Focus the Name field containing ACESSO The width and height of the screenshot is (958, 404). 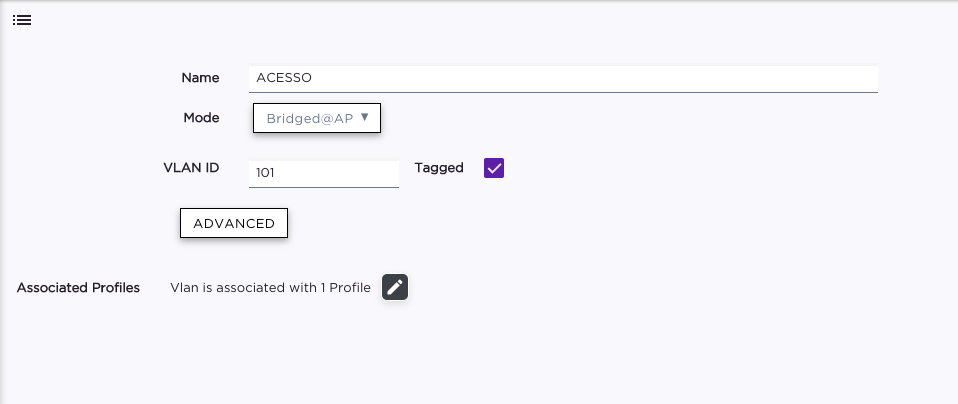click(x=562, y=78)
